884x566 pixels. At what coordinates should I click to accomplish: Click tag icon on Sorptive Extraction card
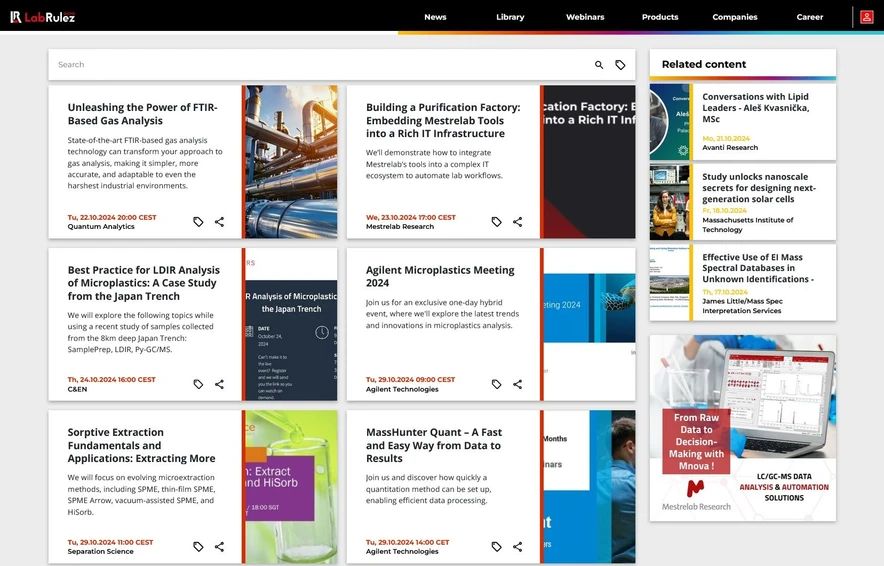click(x=198, y=546)
